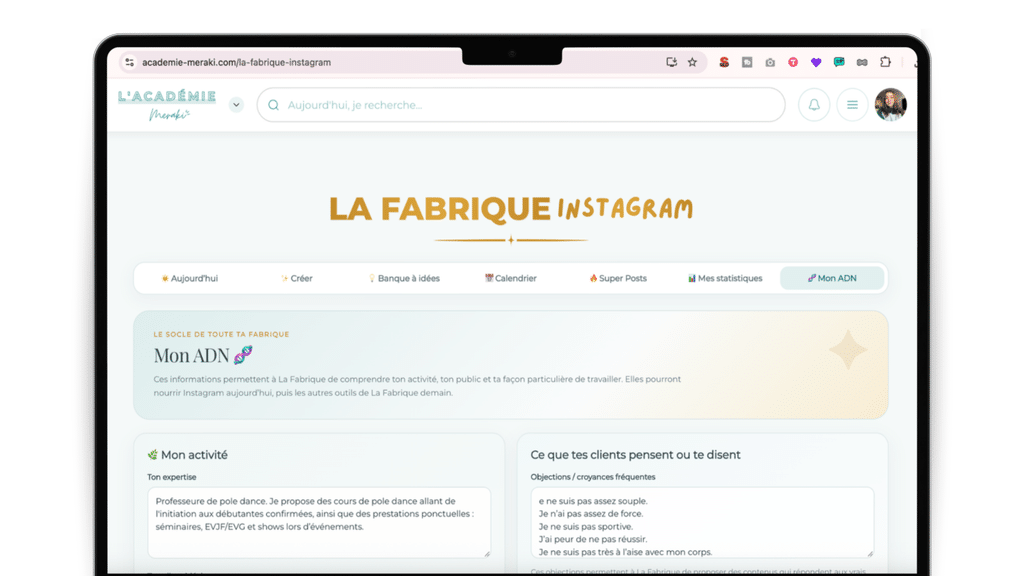Open the browser extensions puzzle icon

click(886, 62)
